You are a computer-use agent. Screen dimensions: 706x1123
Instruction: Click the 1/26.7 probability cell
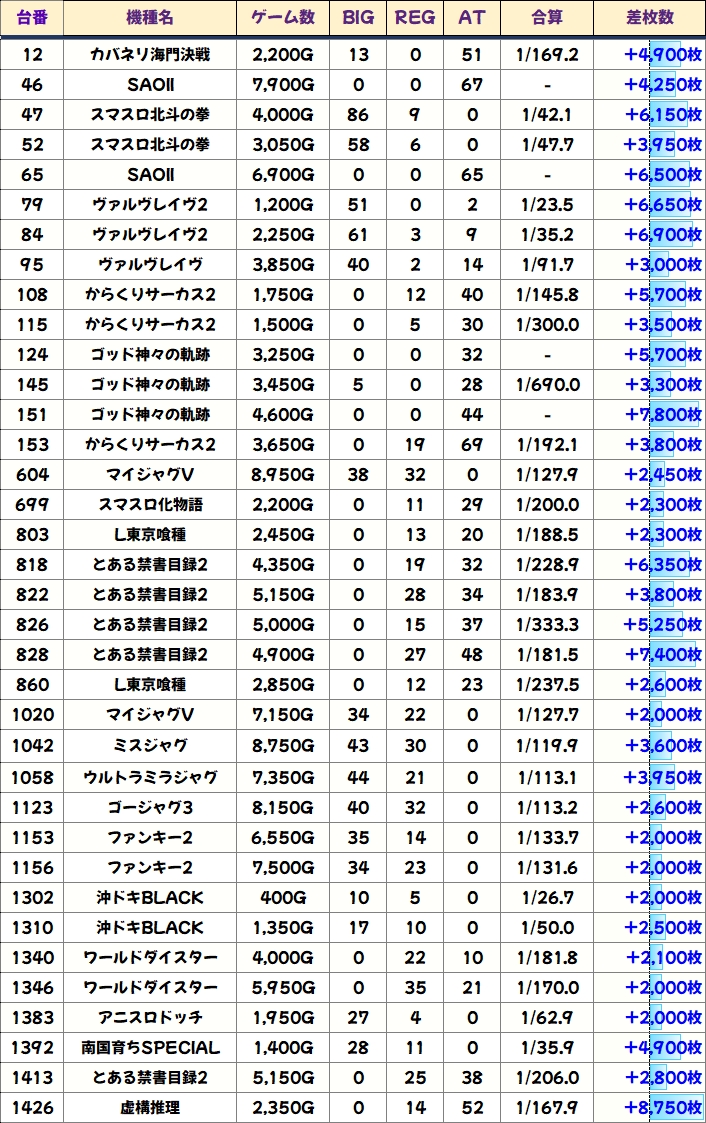[547, 898]
